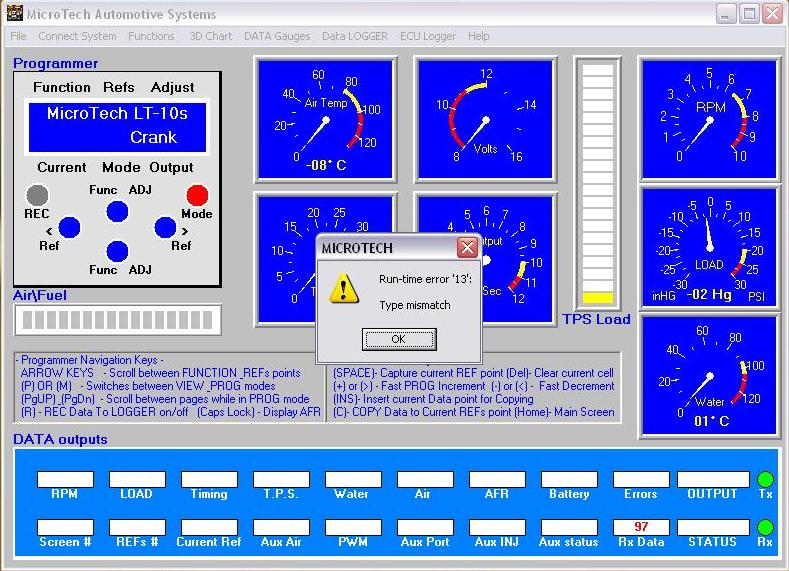Open the Connect System menu
The image size is (789, 571).
coord(77,36)
